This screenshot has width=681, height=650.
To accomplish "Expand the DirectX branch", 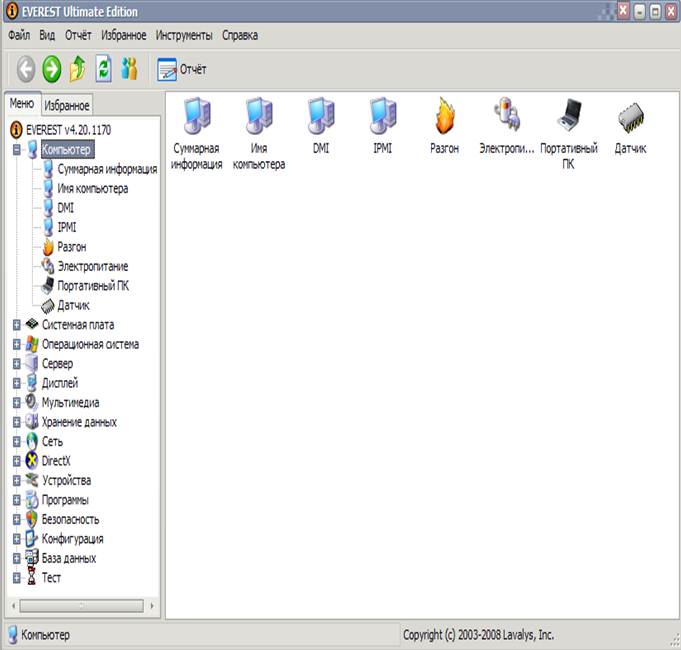I will (x=17, y=461).
